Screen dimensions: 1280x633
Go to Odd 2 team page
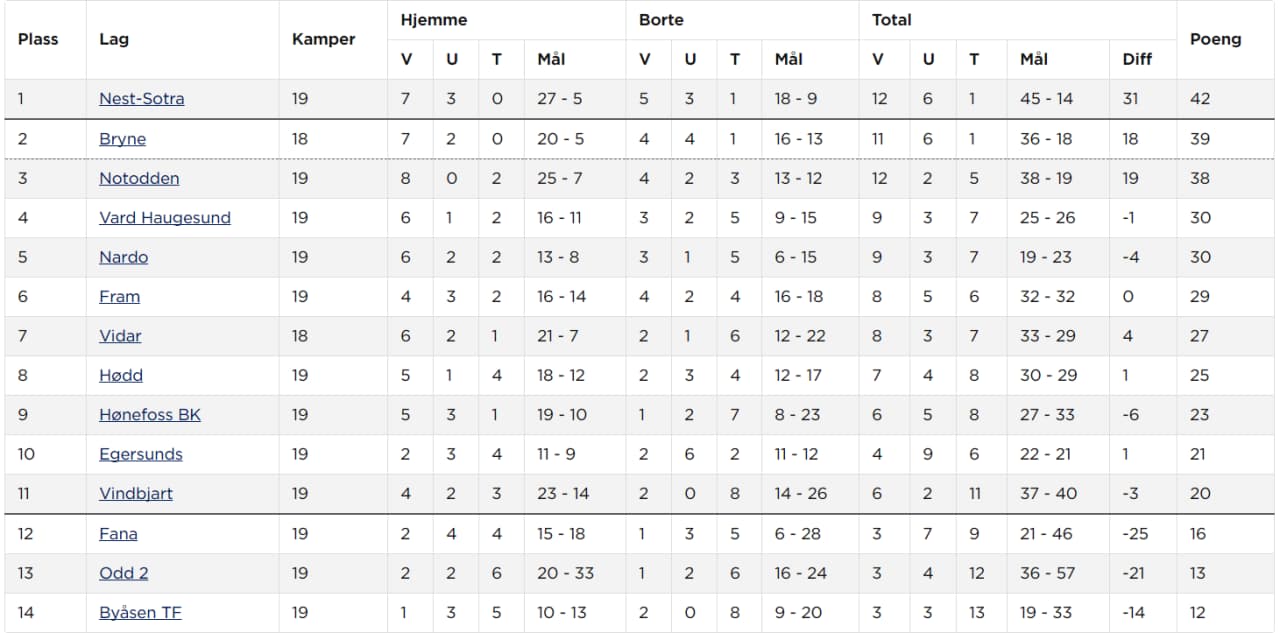(124, 573)
